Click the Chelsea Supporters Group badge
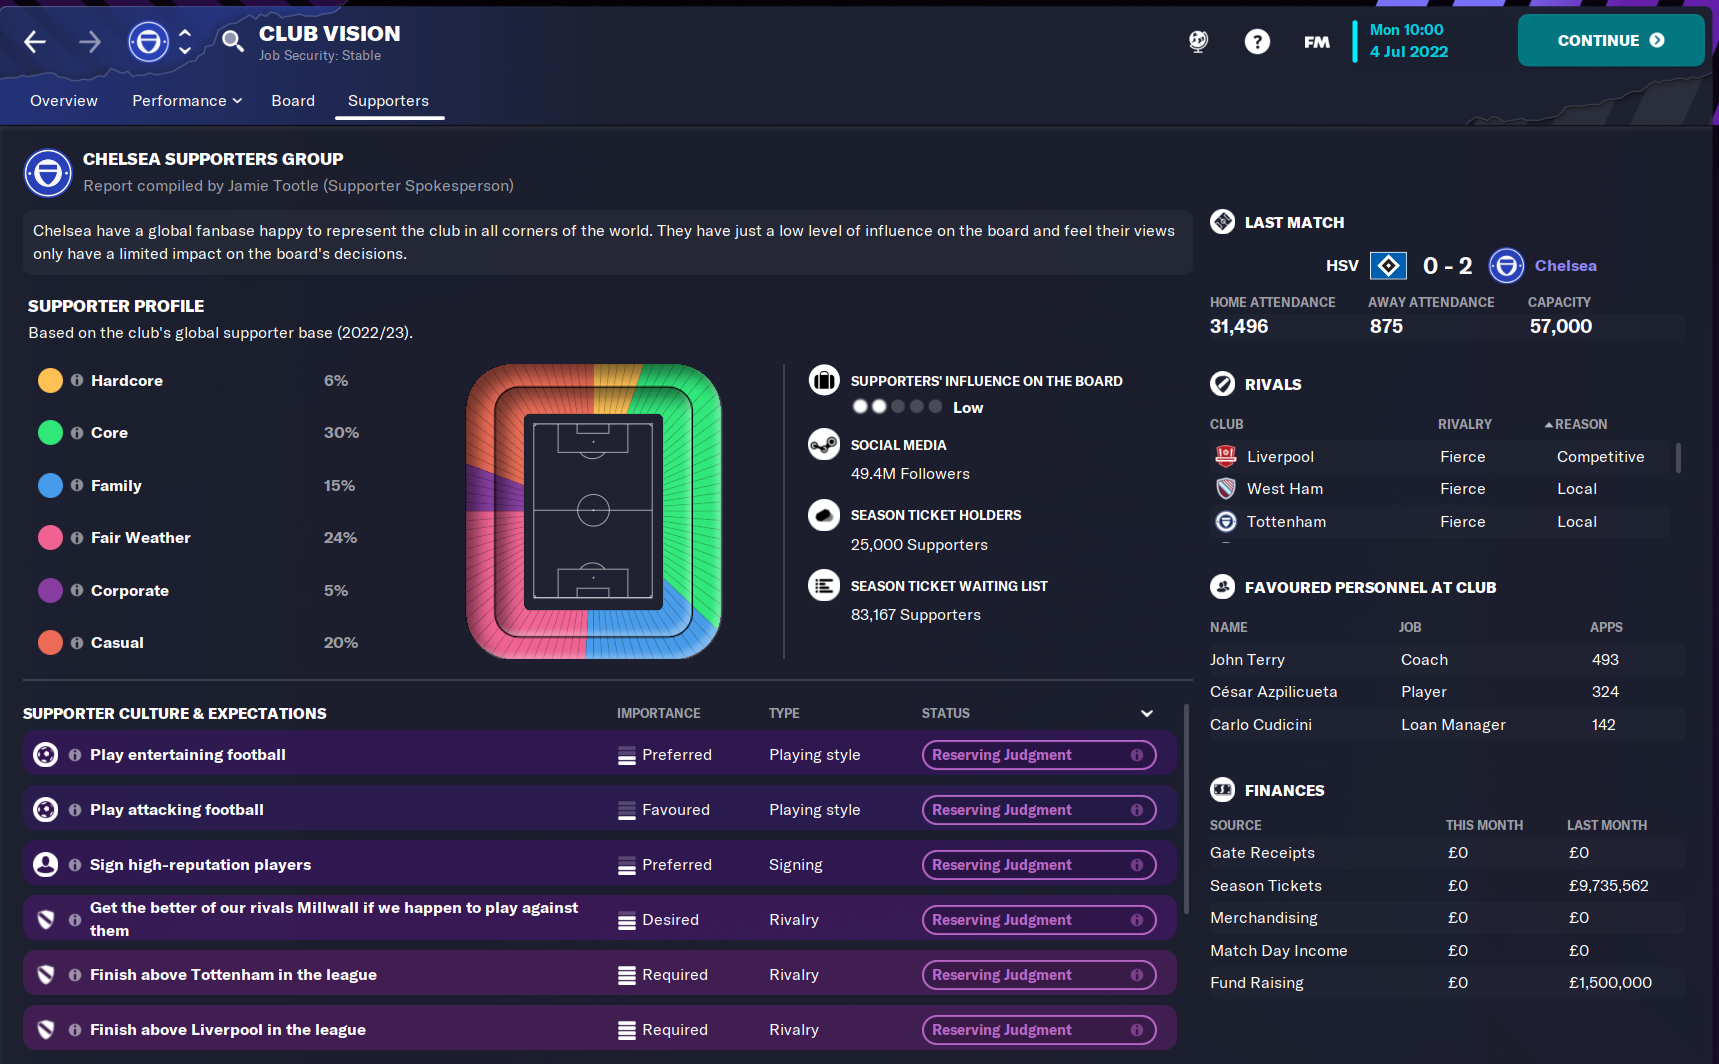 tap(48, 173)
